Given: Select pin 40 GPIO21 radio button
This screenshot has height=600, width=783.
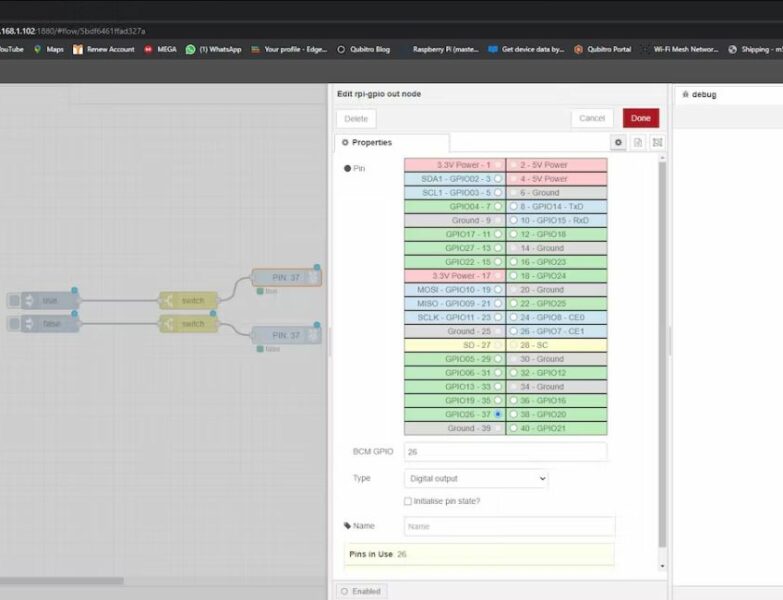Looking at the screenshot, I should click(513, 428).
